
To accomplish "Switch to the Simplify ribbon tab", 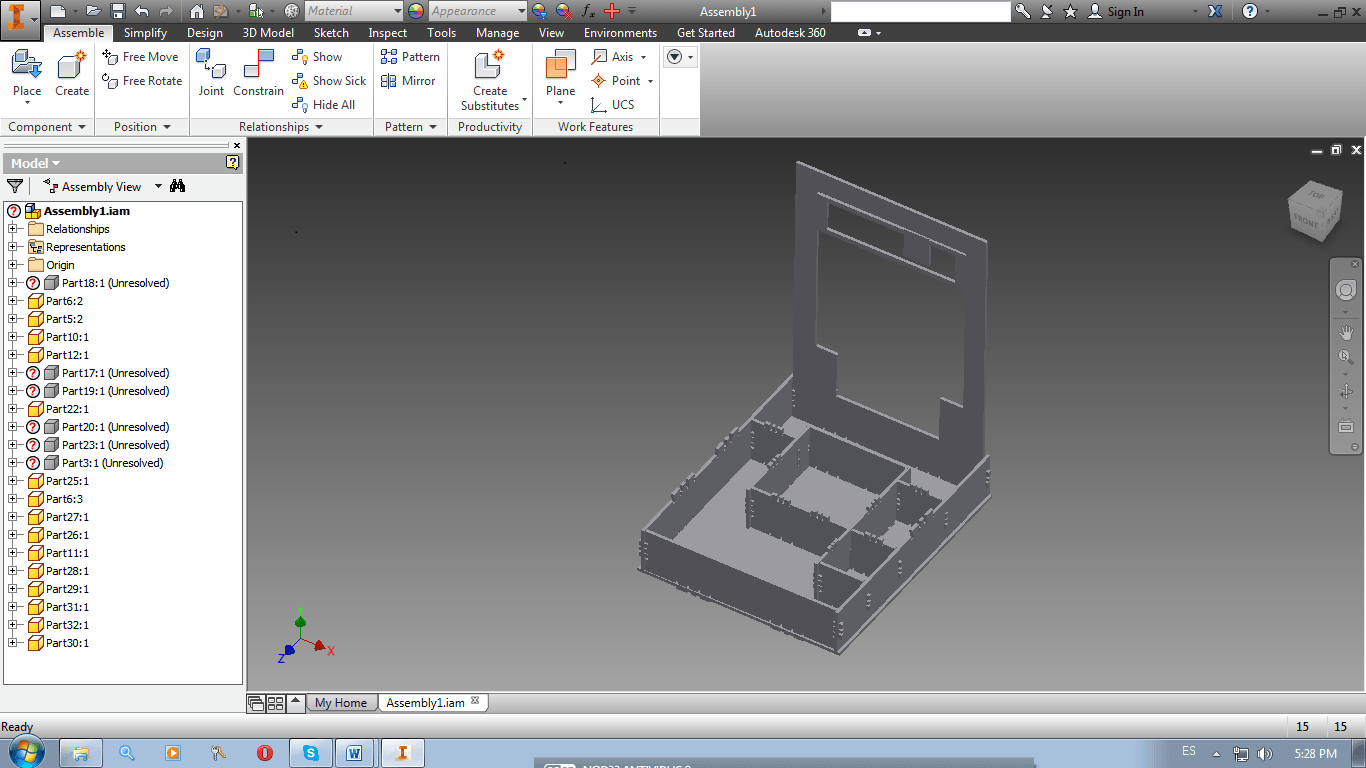I will coord(145,33).
